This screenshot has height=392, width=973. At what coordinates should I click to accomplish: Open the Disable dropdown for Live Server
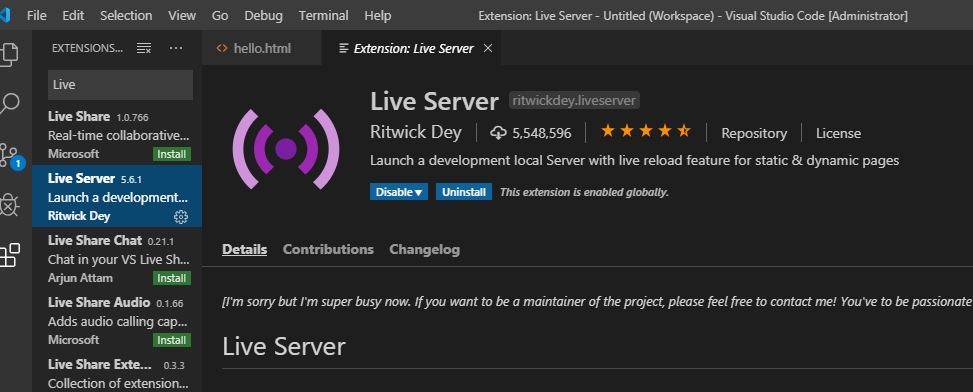(x=400, y=192)
